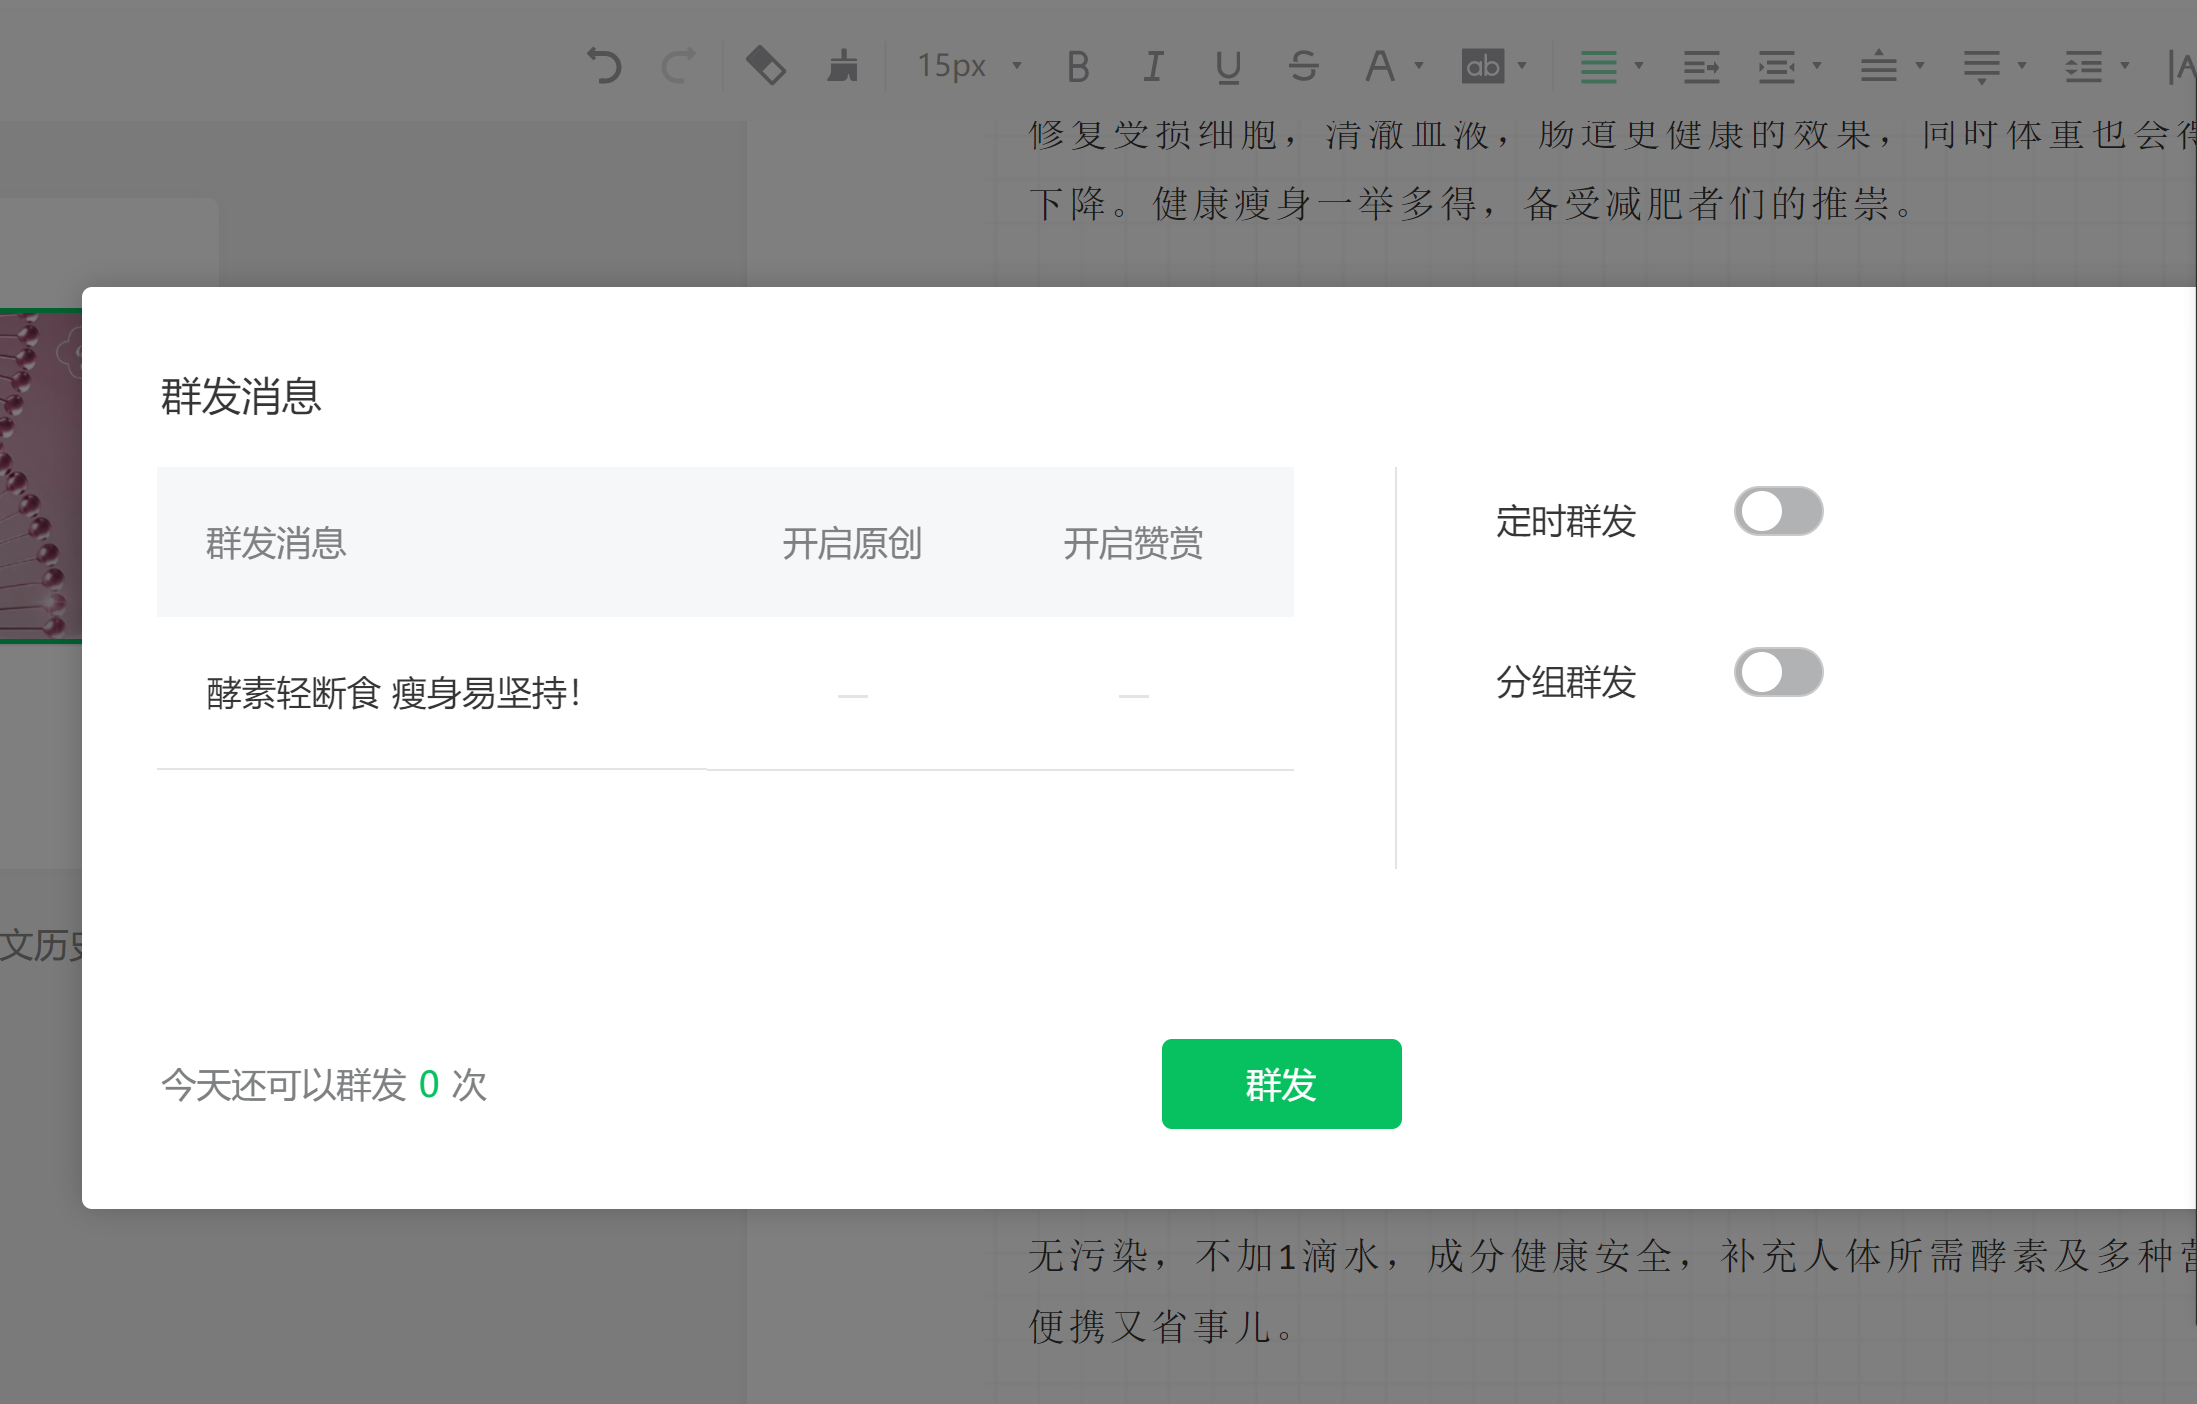Click the 酵素轻断食 瘦身易坚持! message row
Viewport: 2197px width, 1404px height.
[393, 693]
